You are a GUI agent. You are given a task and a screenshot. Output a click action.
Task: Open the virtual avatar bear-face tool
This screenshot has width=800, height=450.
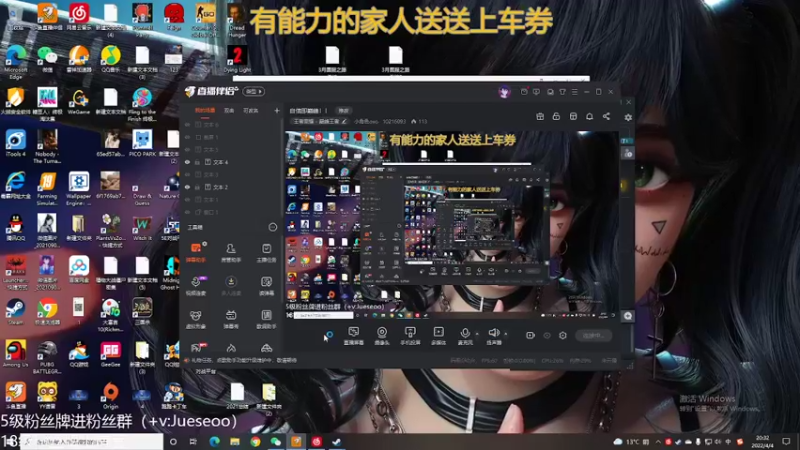tap(196, 319)
